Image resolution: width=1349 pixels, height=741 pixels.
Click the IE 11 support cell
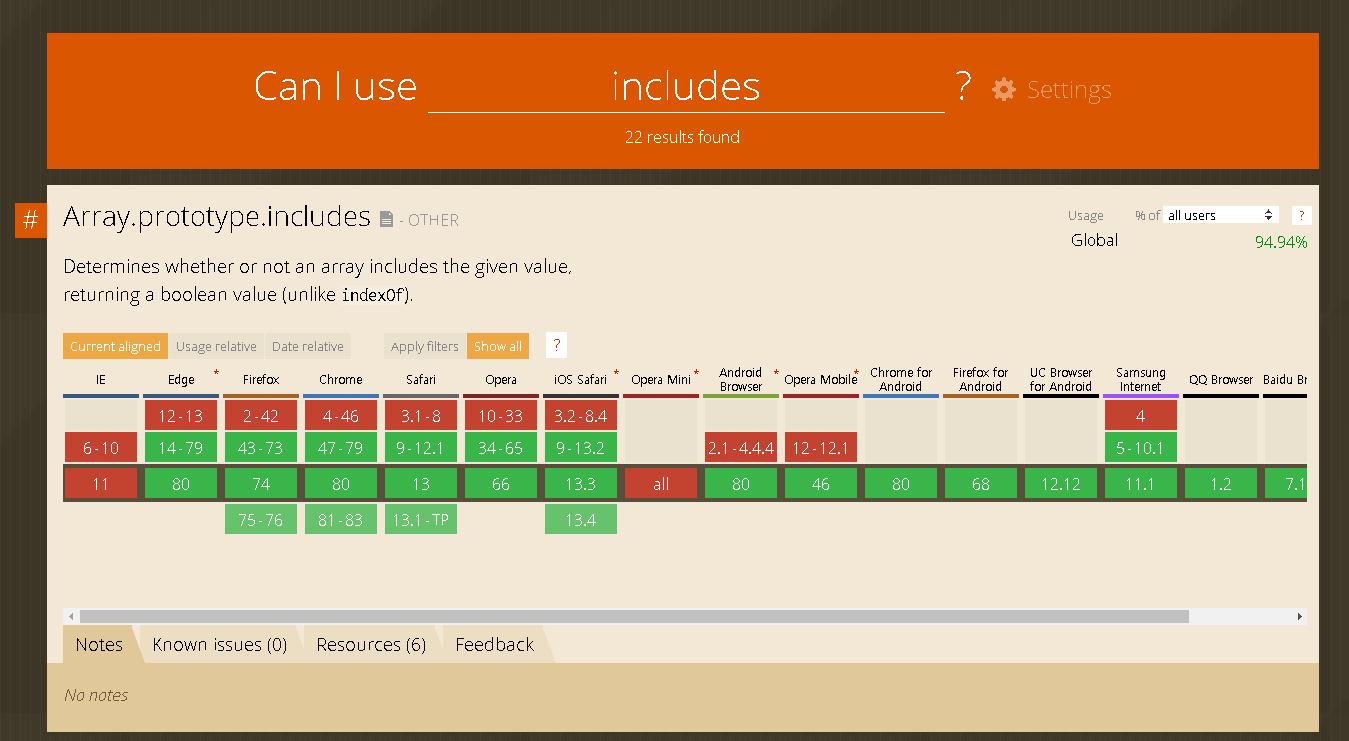click(x=101, y=484)
